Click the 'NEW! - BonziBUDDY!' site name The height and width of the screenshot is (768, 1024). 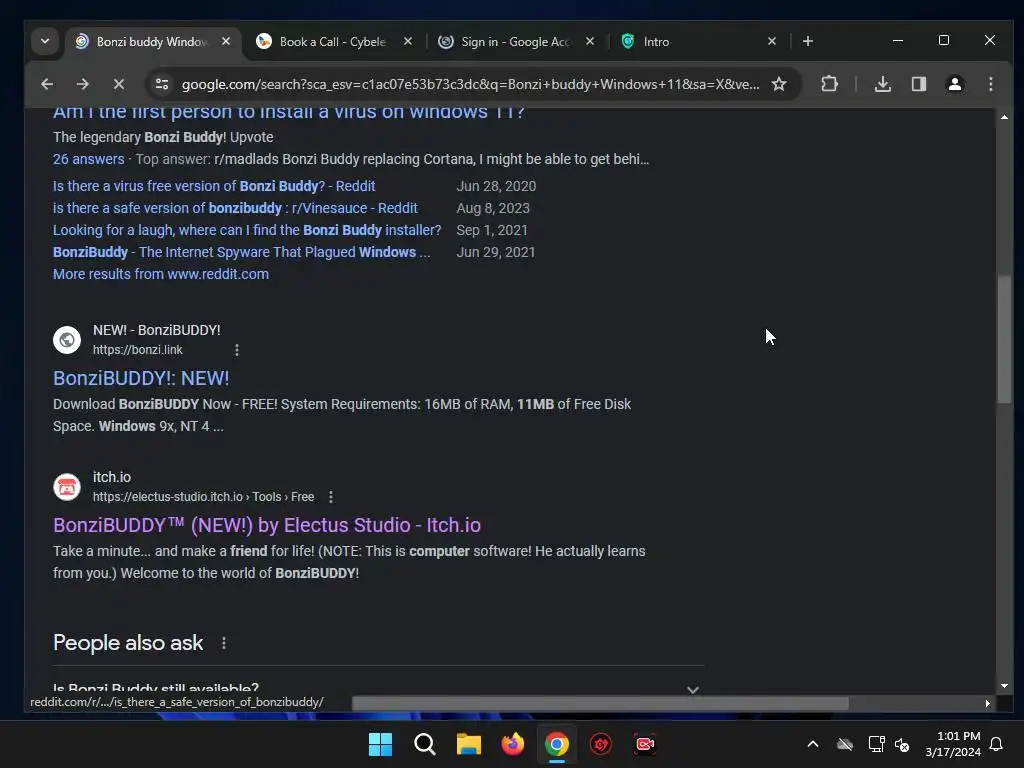pos(157,330)
